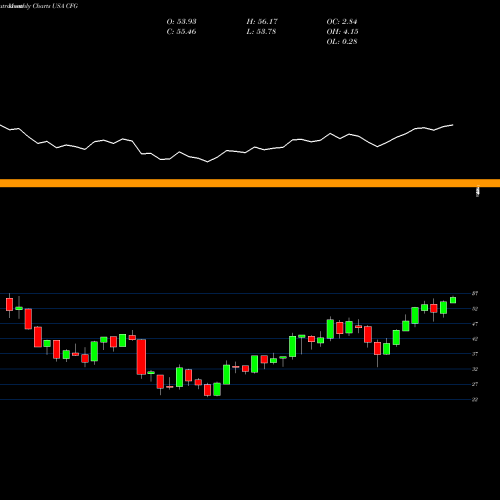The width and height of the screenshot is (500, 500).
Task: Click the open price value O: 53.93
Action: click(x=181, y=22)
